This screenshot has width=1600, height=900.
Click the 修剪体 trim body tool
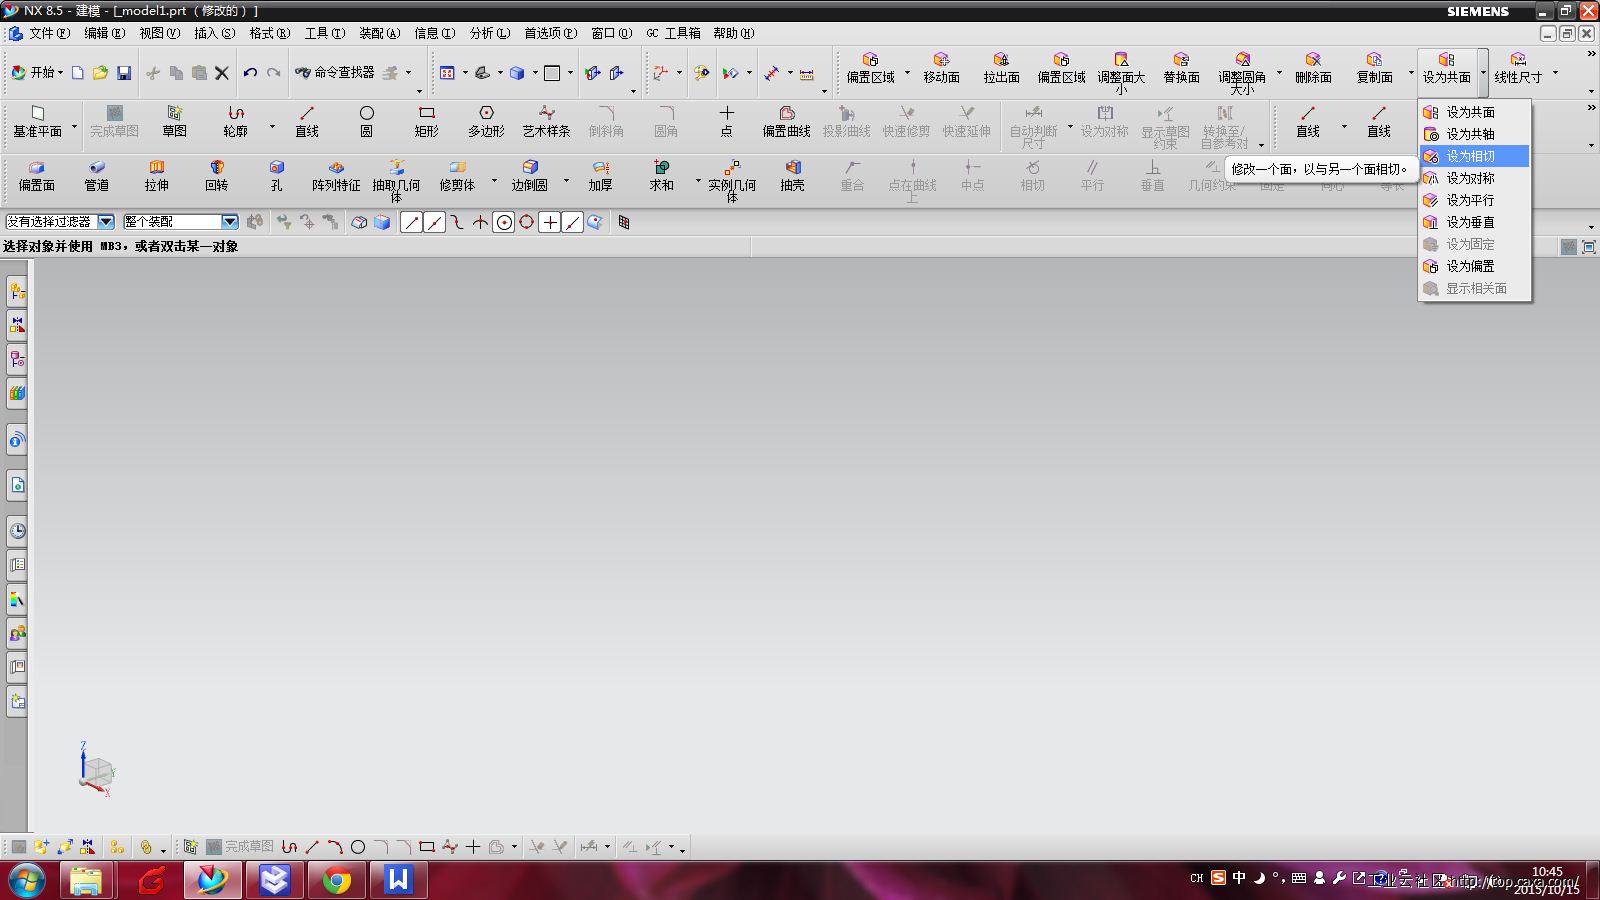point(457,176)
